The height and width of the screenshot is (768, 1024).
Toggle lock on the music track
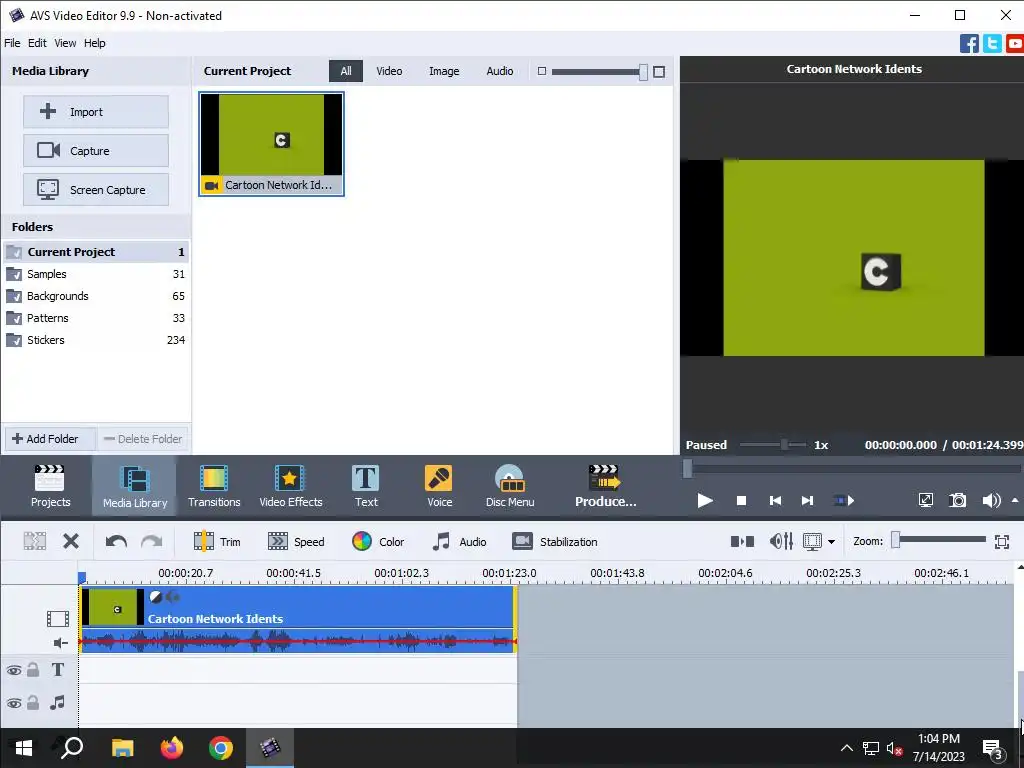coord(33,703)
